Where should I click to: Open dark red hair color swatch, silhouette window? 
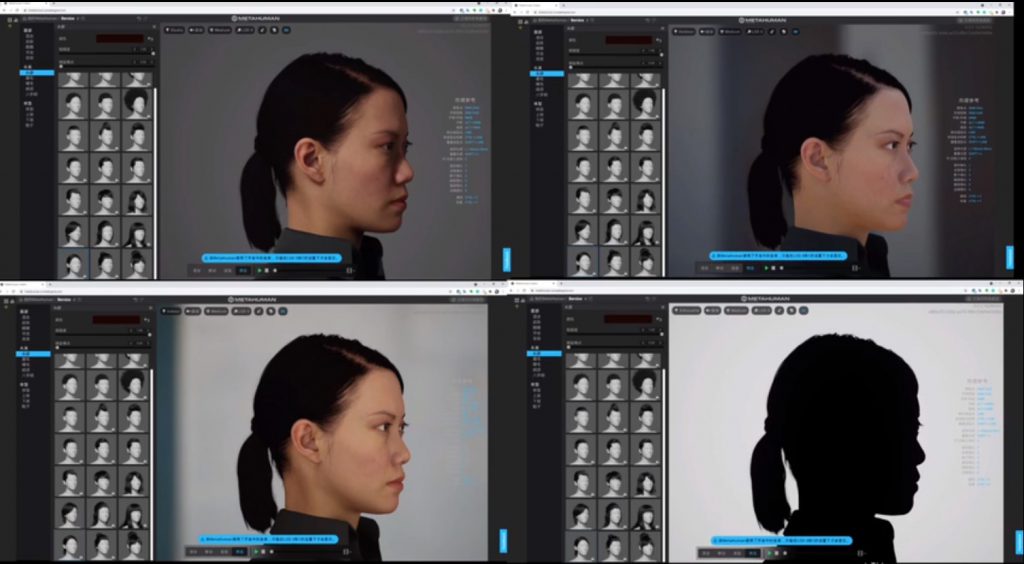coord(628,319)
